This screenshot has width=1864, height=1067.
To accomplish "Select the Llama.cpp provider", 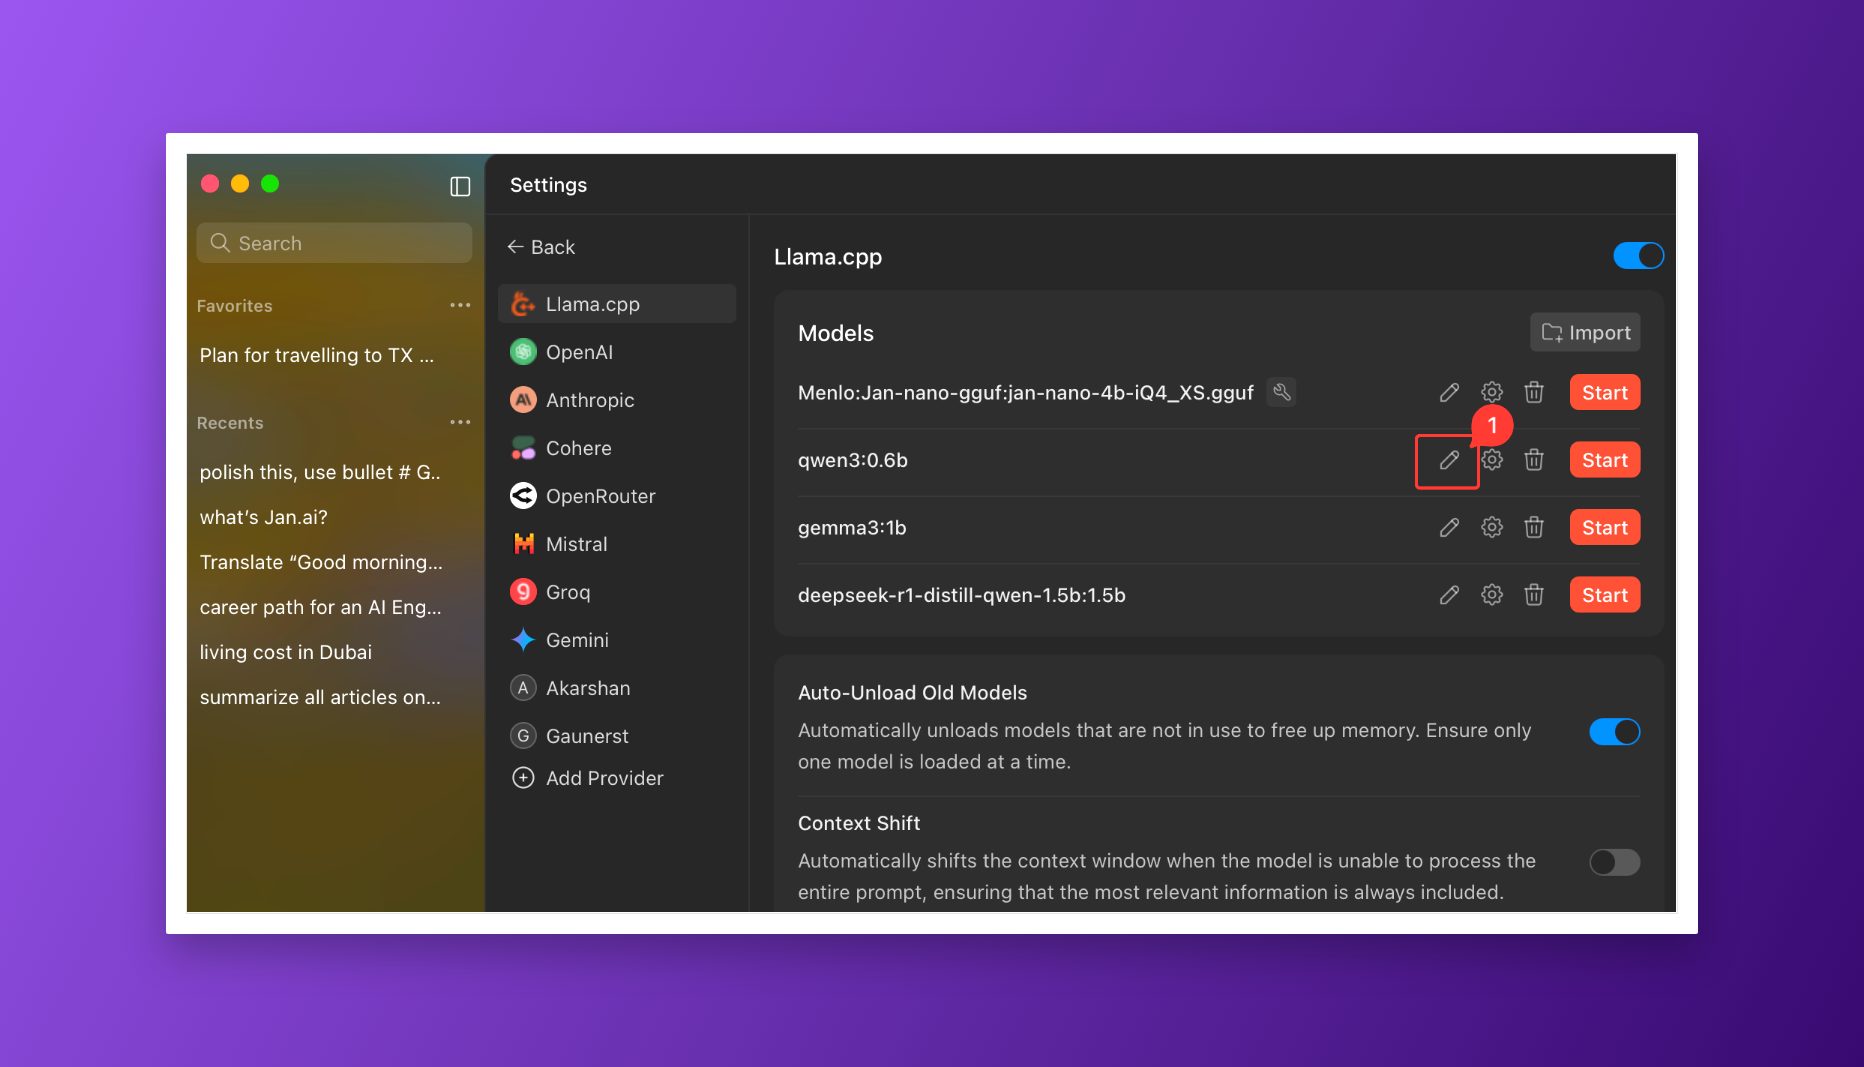I will (x=617, y=304).
